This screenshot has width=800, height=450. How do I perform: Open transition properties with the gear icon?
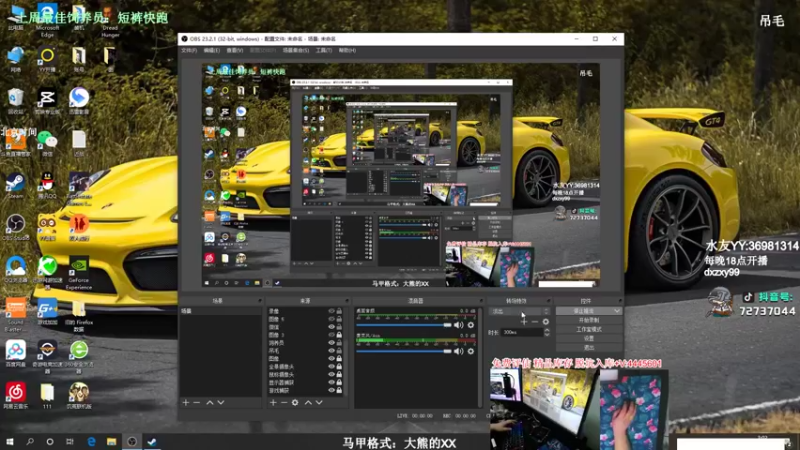[x=546, y=322]
